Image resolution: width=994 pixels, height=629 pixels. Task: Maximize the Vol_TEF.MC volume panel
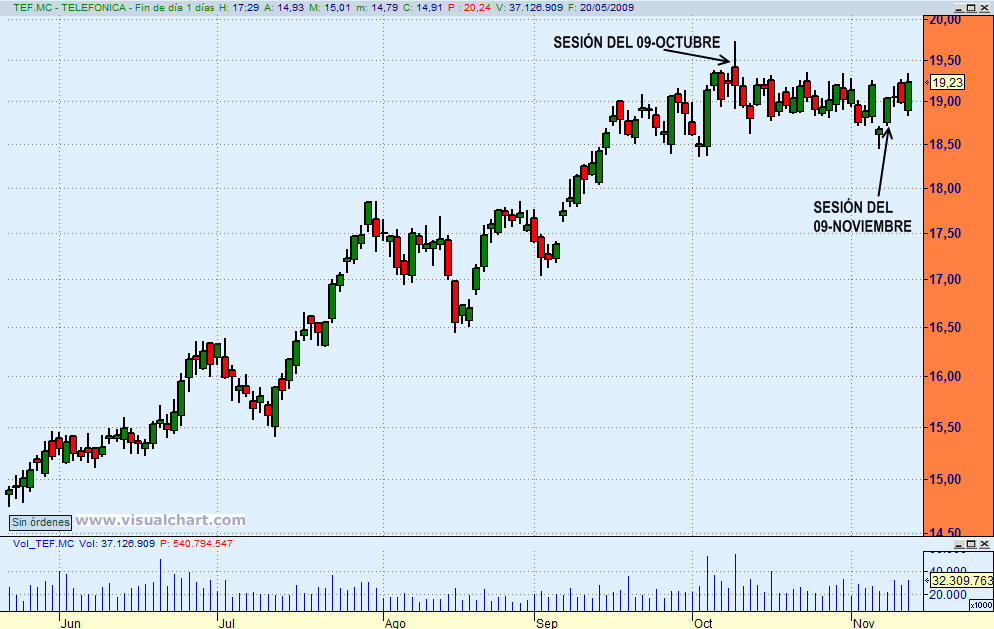[x=972, y=544]
